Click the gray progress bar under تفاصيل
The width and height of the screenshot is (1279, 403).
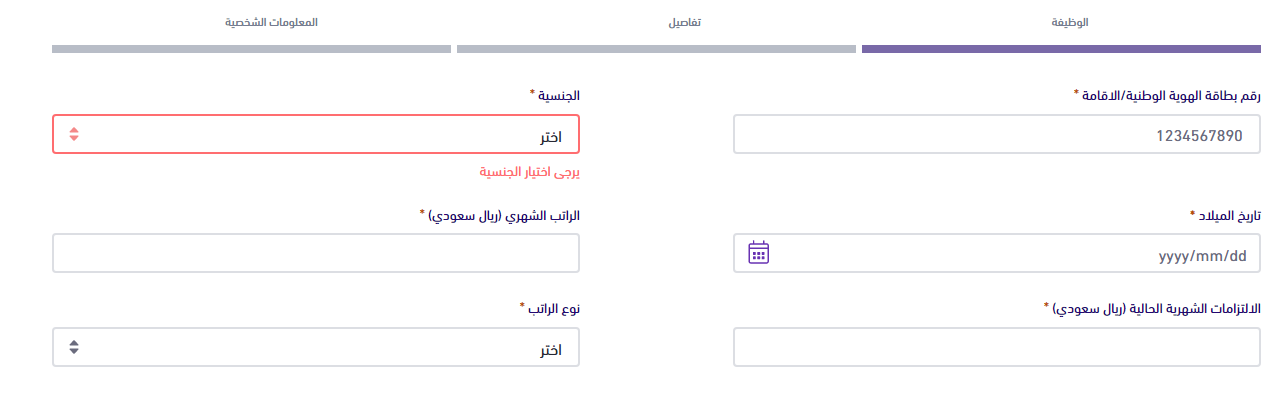pos(656,48)
